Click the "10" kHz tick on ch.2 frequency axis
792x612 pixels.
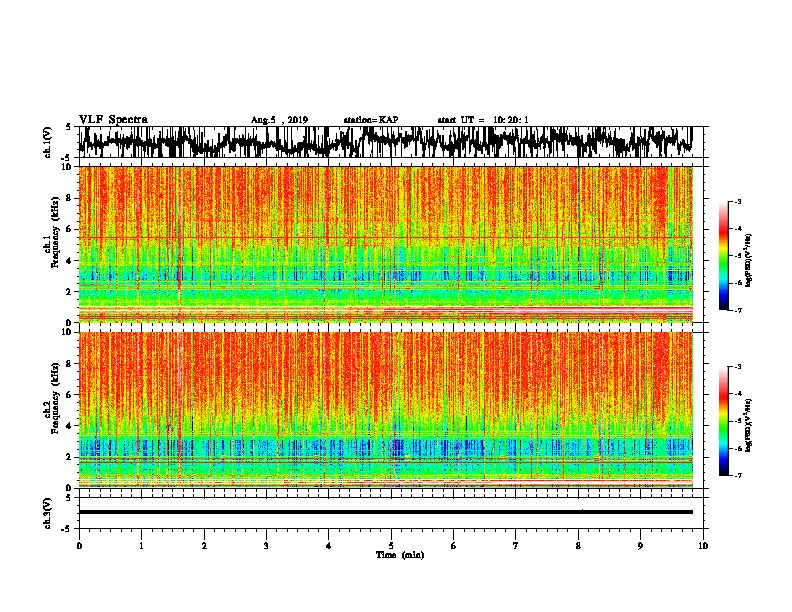click(x=67, y=332)
